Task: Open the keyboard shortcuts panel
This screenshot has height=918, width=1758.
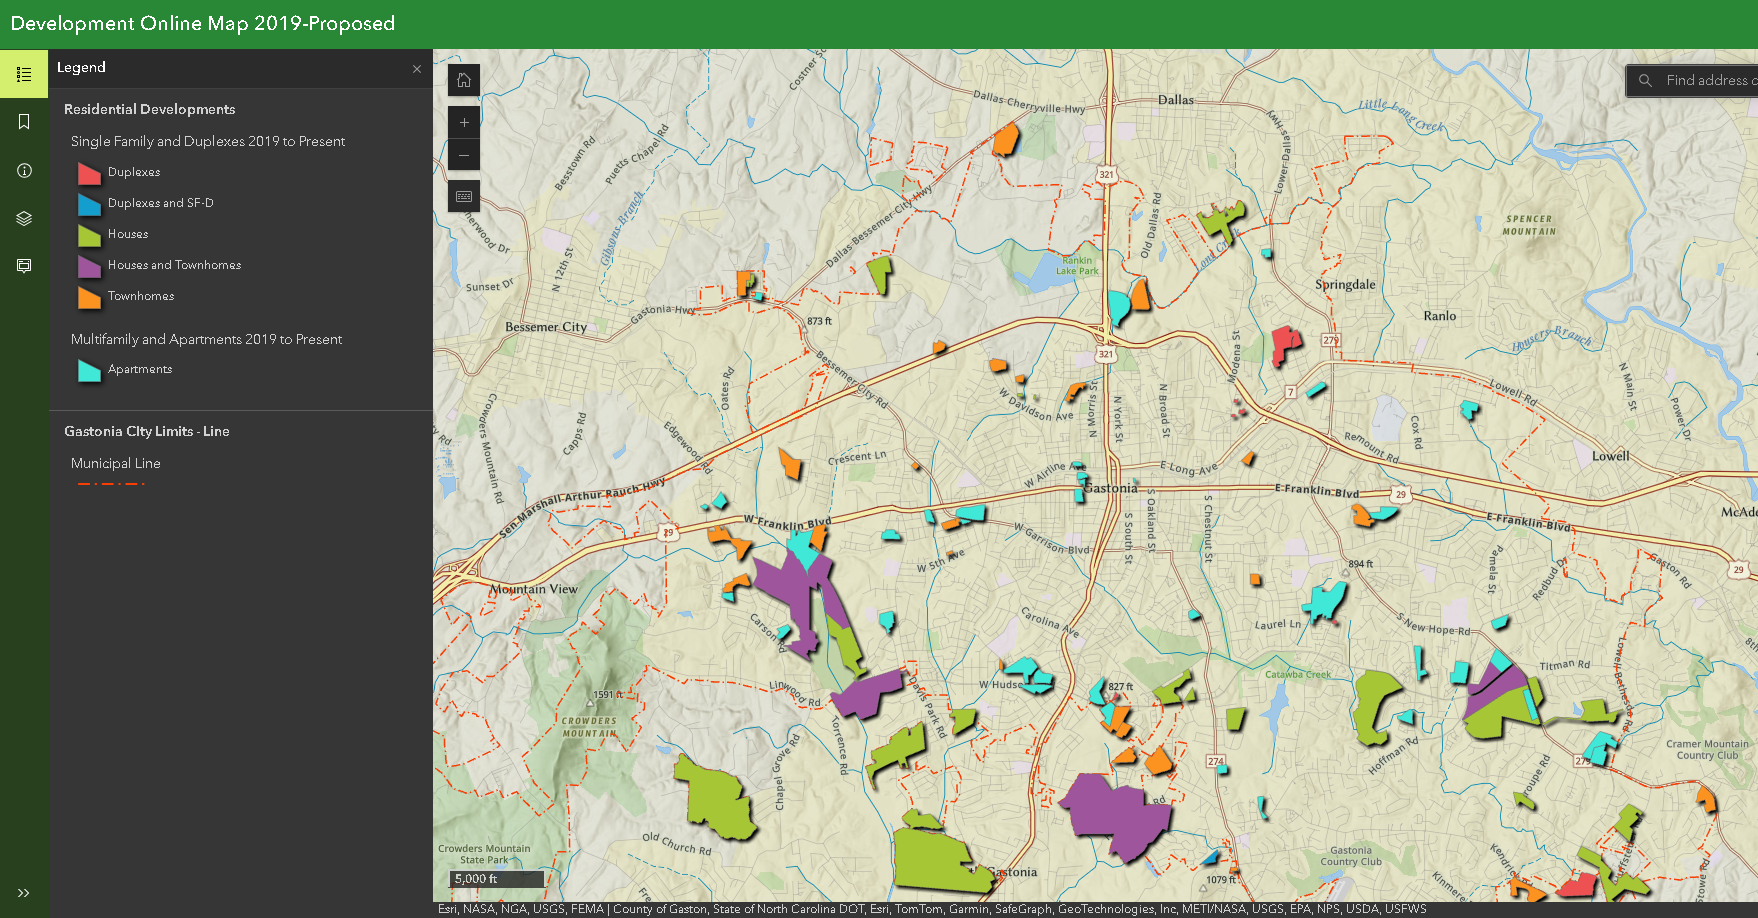Action: click(463, 196)
